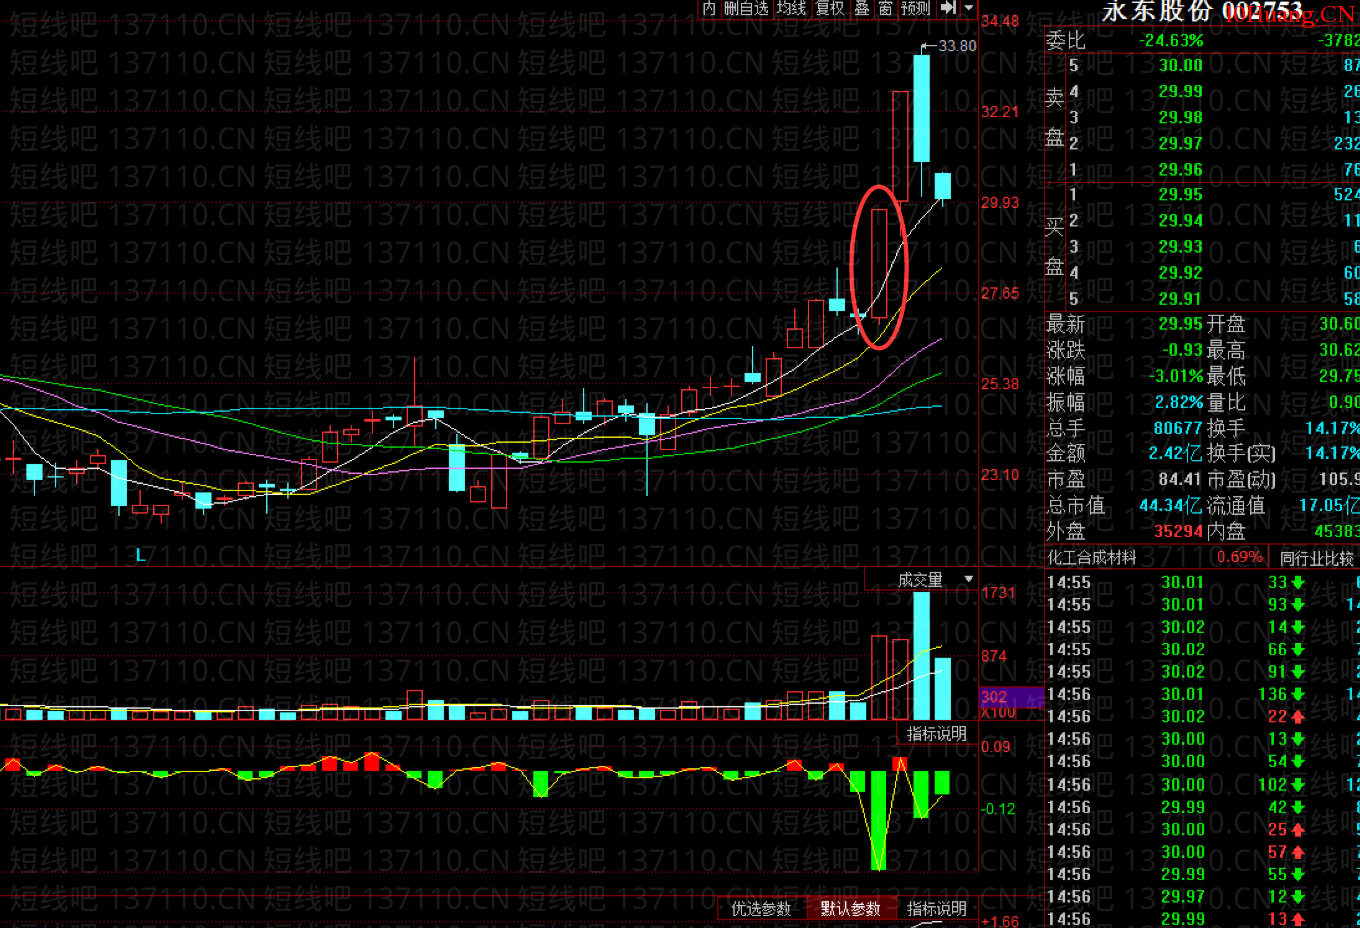Viewport: 1360px width, 928px height.
Task: Click 删自选 to remove from watchlist
Action: [746, 8]
